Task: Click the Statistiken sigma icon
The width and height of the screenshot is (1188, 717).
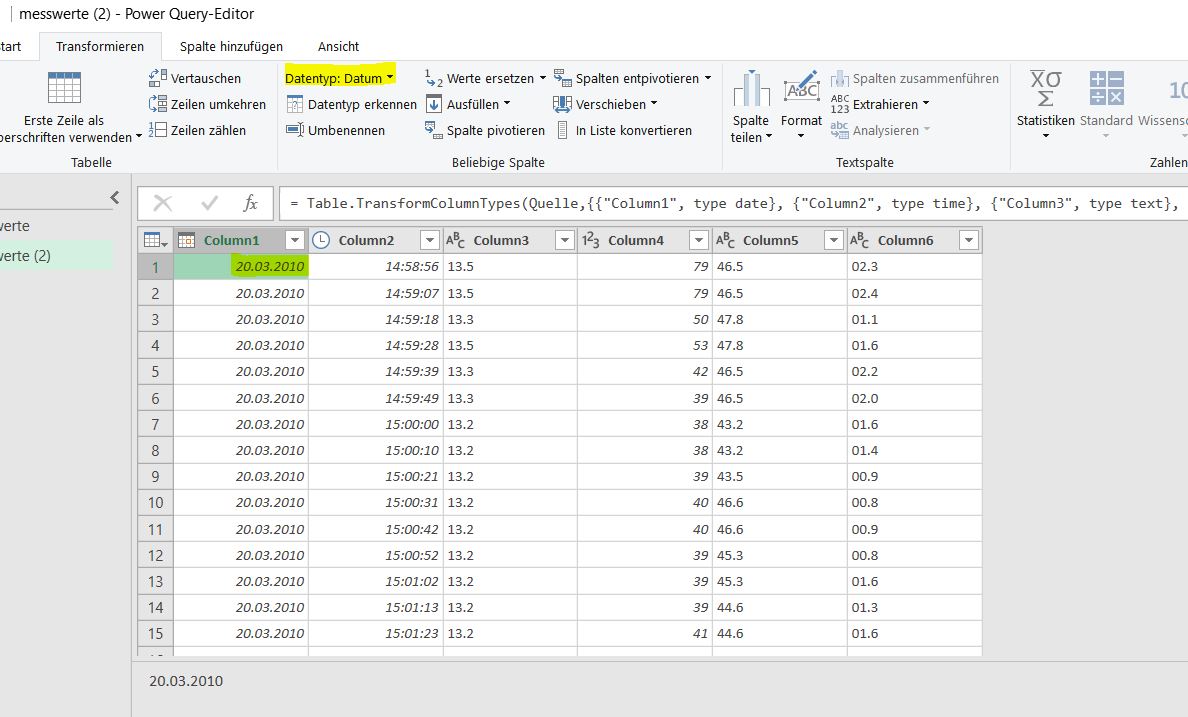Action: click(1046, 89)
